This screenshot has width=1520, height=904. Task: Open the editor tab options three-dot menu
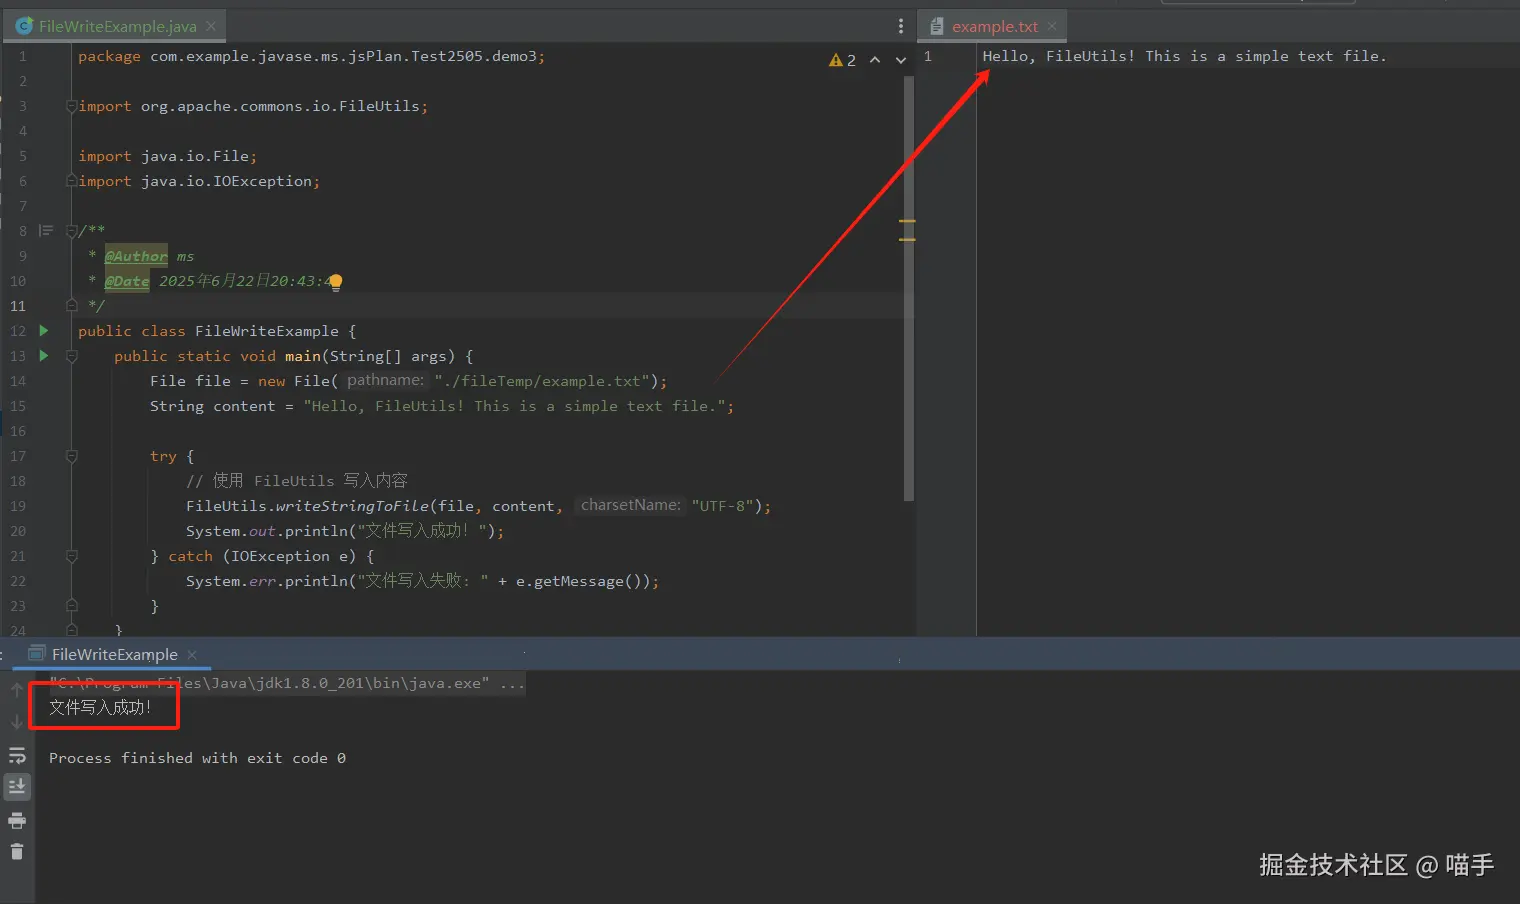pyautogui.click(x=900, y=26)
